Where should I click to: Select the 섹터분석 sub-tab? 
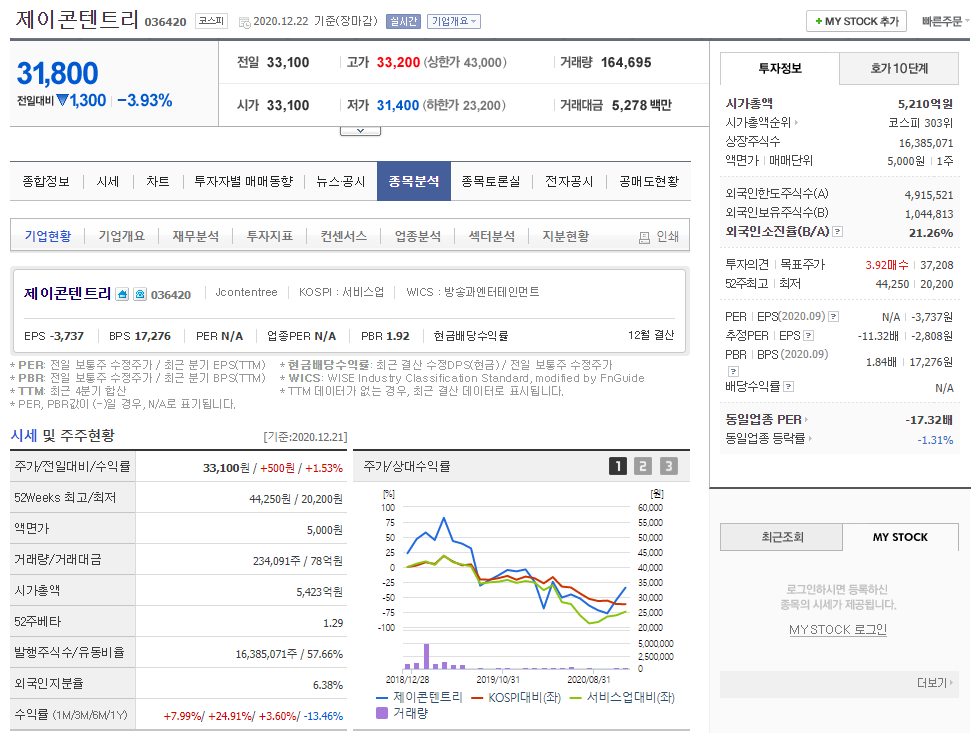(x=491, y=236)
